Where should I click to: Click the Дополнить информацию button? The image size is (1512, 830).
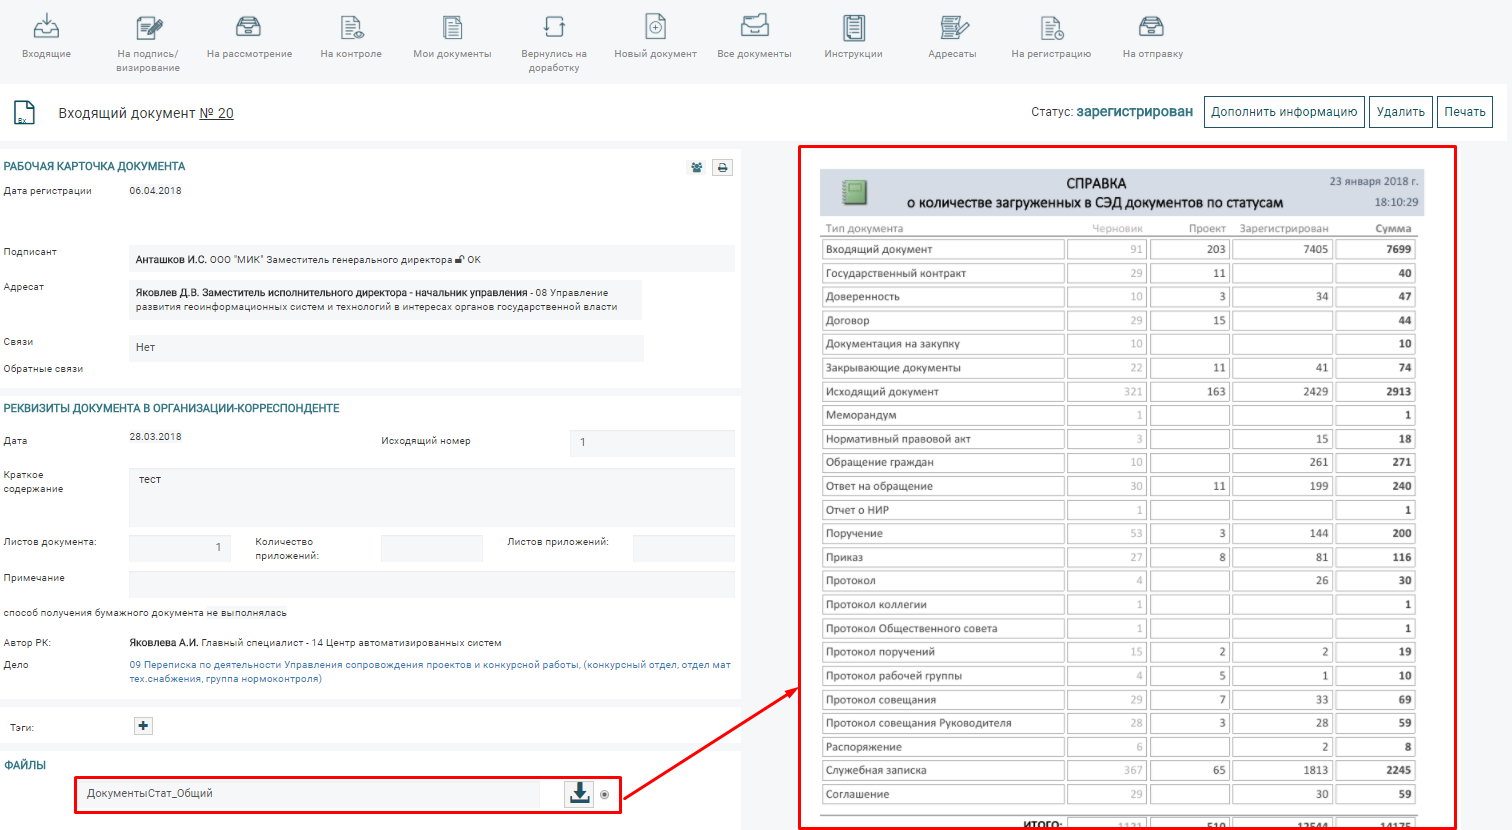tap(1284, 112)
